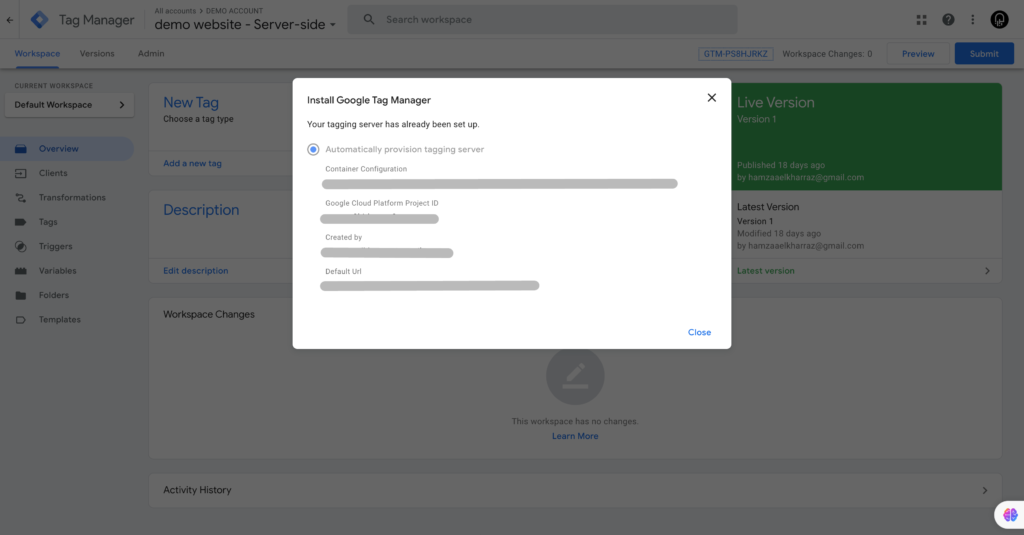Click the Add a new tag link

[x=192, y=163]
